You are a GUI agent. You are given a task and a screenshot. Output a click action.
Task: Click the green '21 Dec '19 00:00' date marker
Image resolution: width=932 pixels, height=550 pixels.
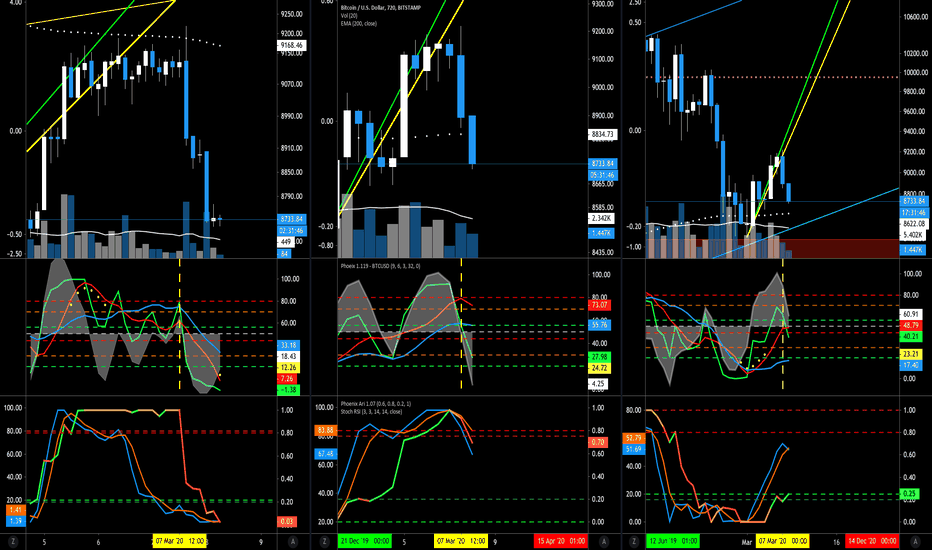tap(364, 541)
